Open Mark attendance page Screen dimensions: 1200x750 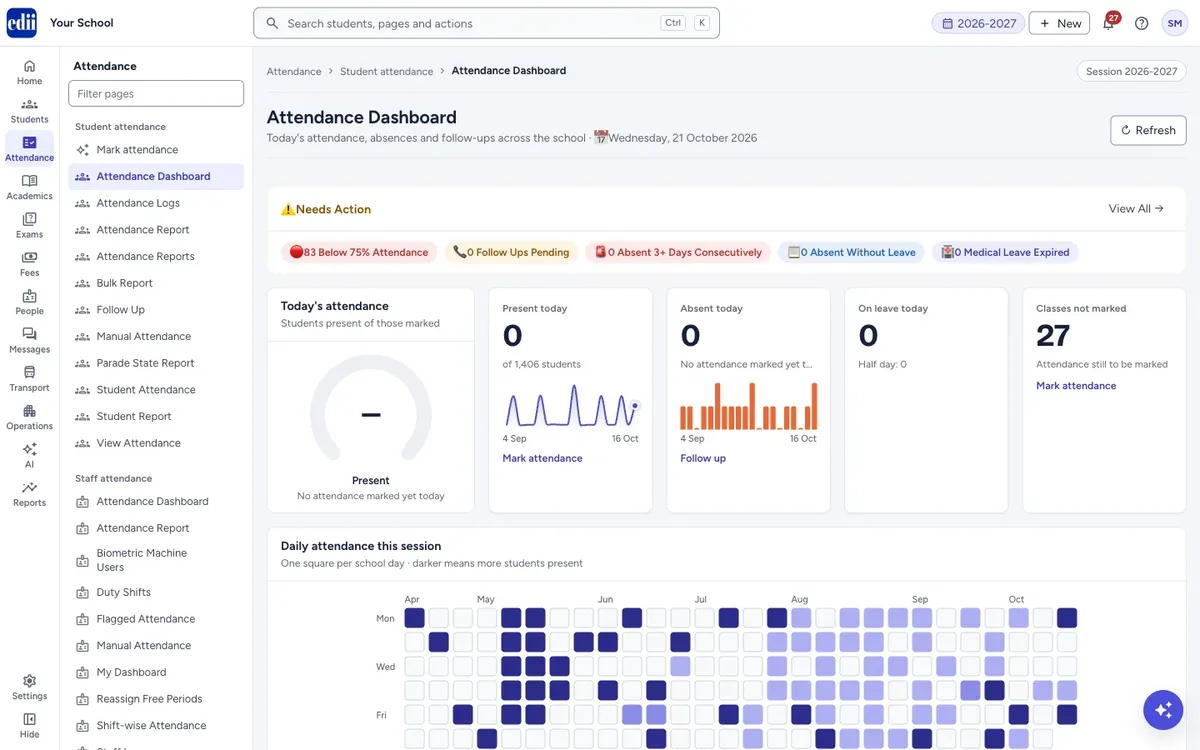(156, 150)
